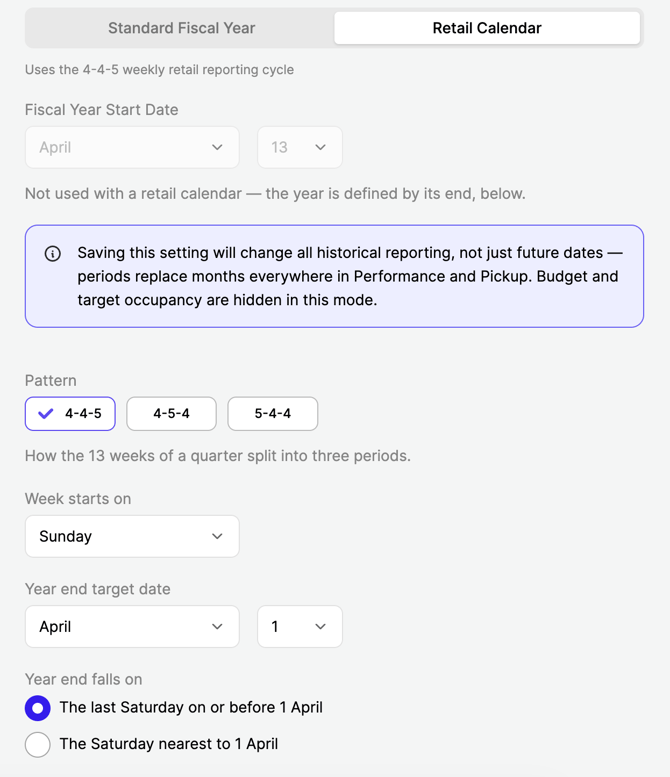This screenshot has width=670, height=777.
Task: Click the Fiscal Year Start Date 13 field
Action: pos(300,147)
